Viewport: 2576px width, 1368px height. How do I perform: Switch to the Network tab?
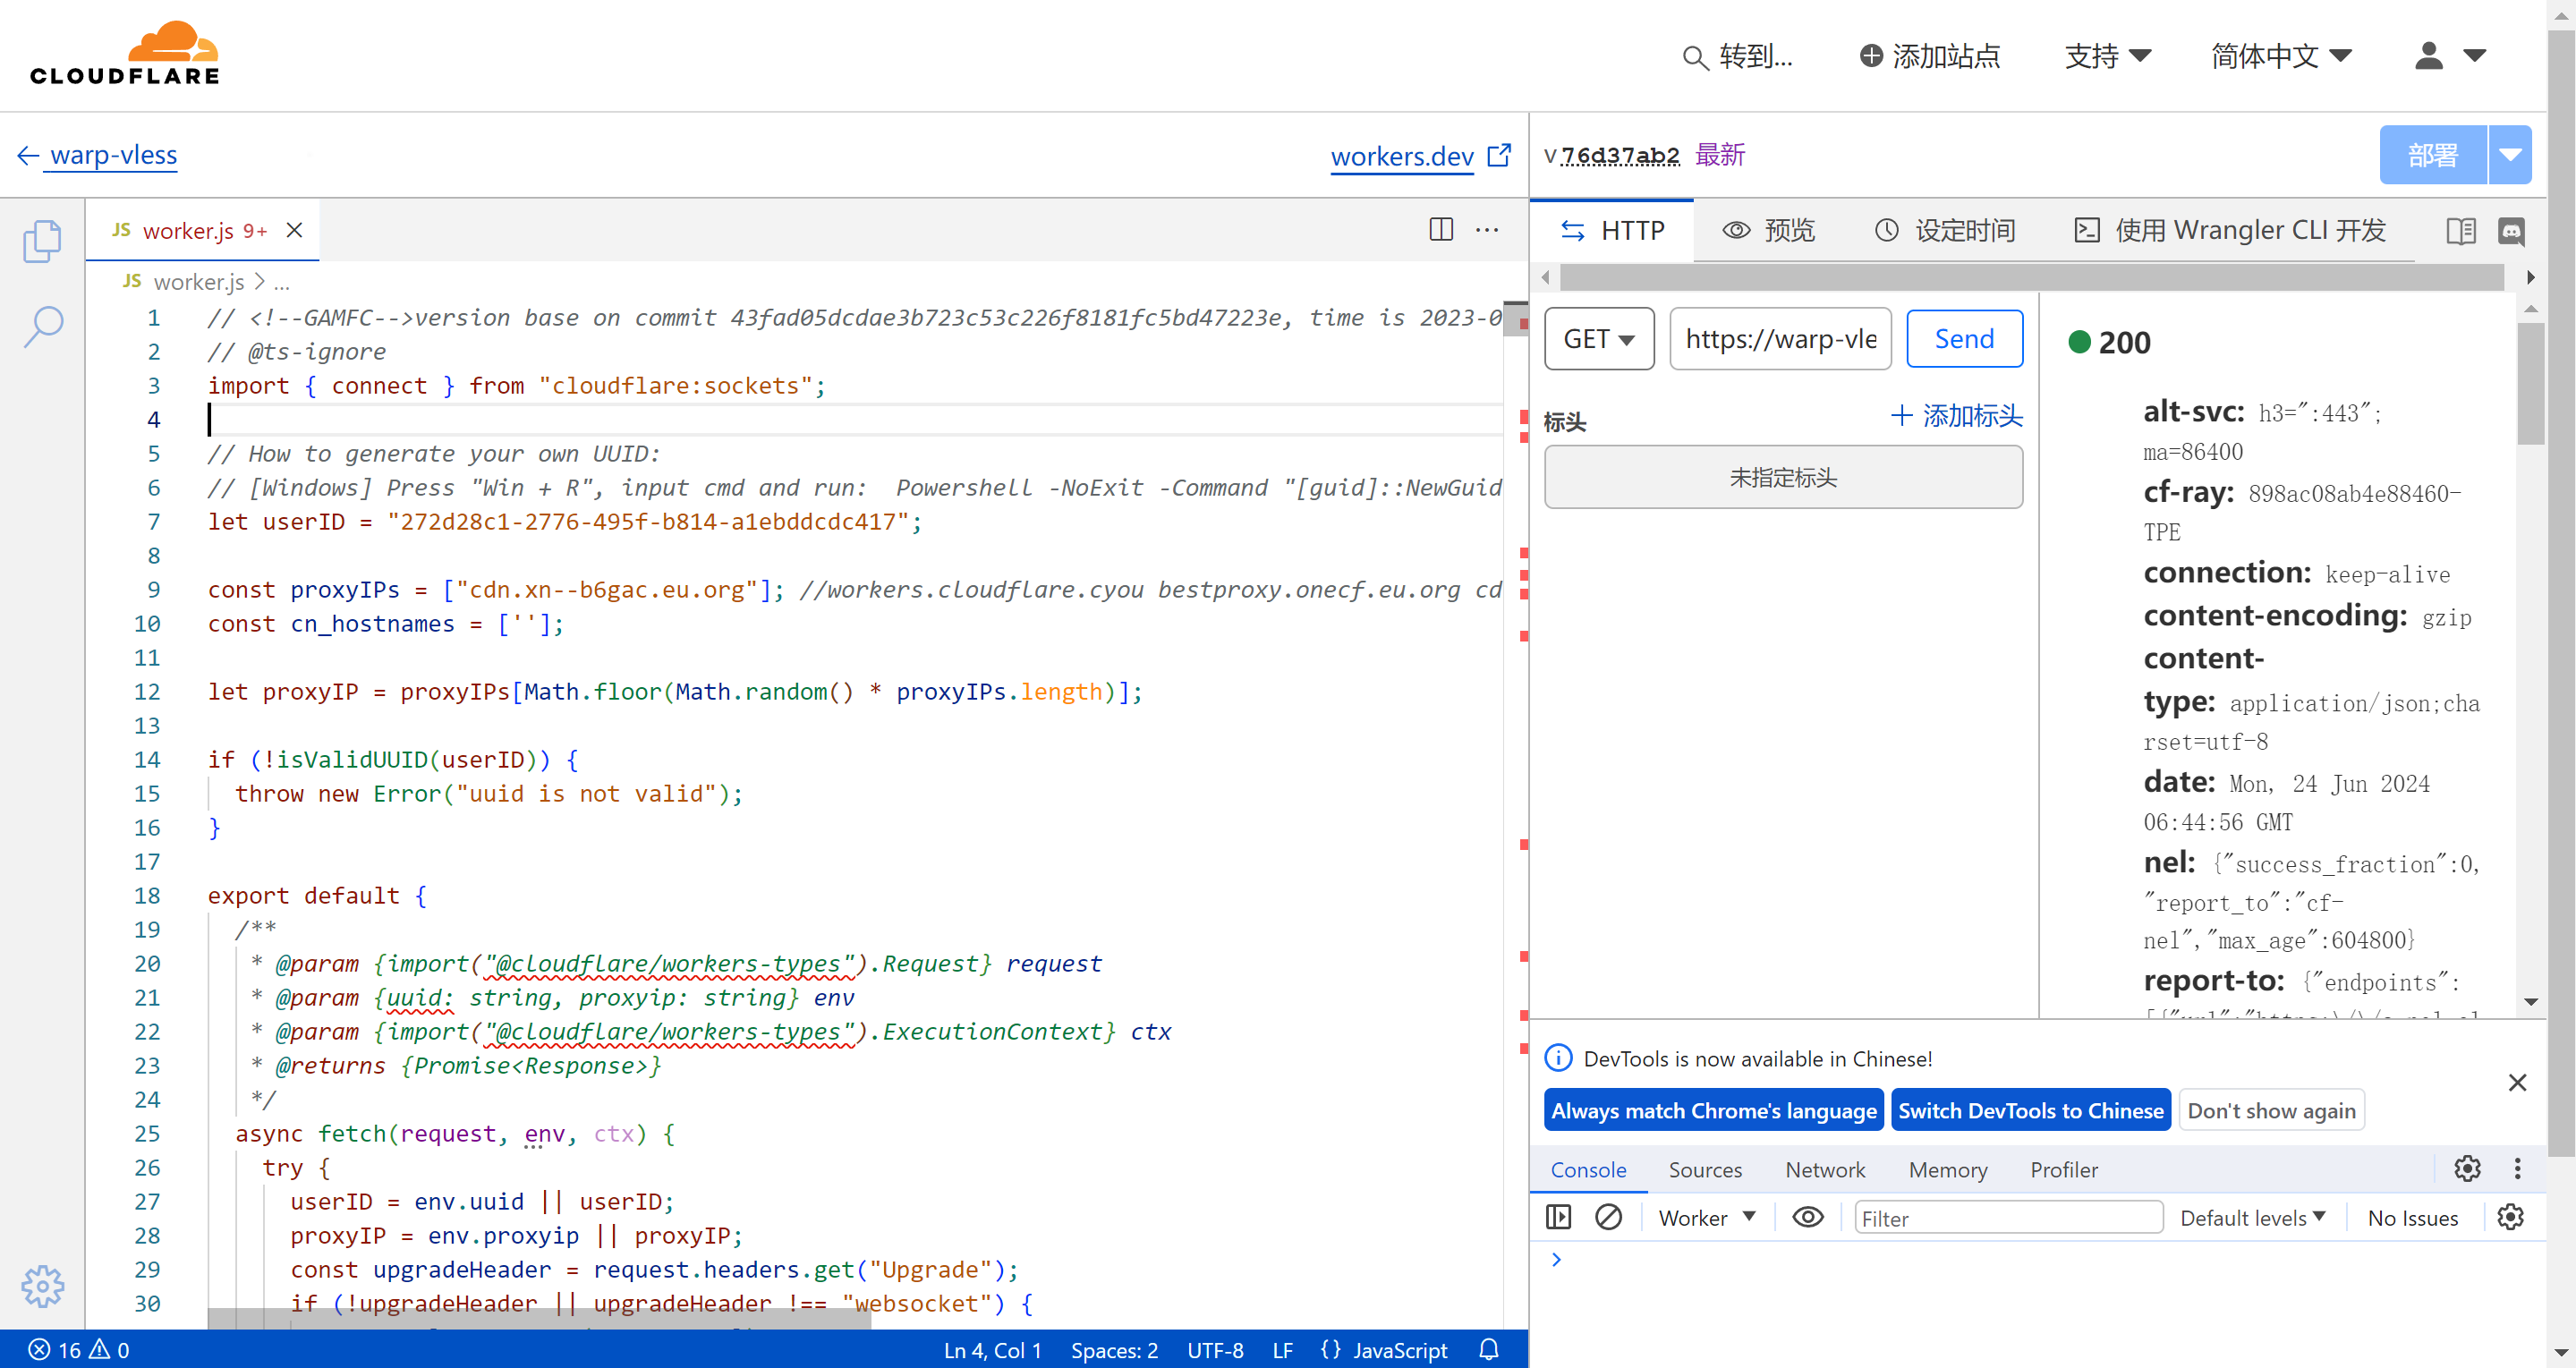(x=1825, y=1169)
